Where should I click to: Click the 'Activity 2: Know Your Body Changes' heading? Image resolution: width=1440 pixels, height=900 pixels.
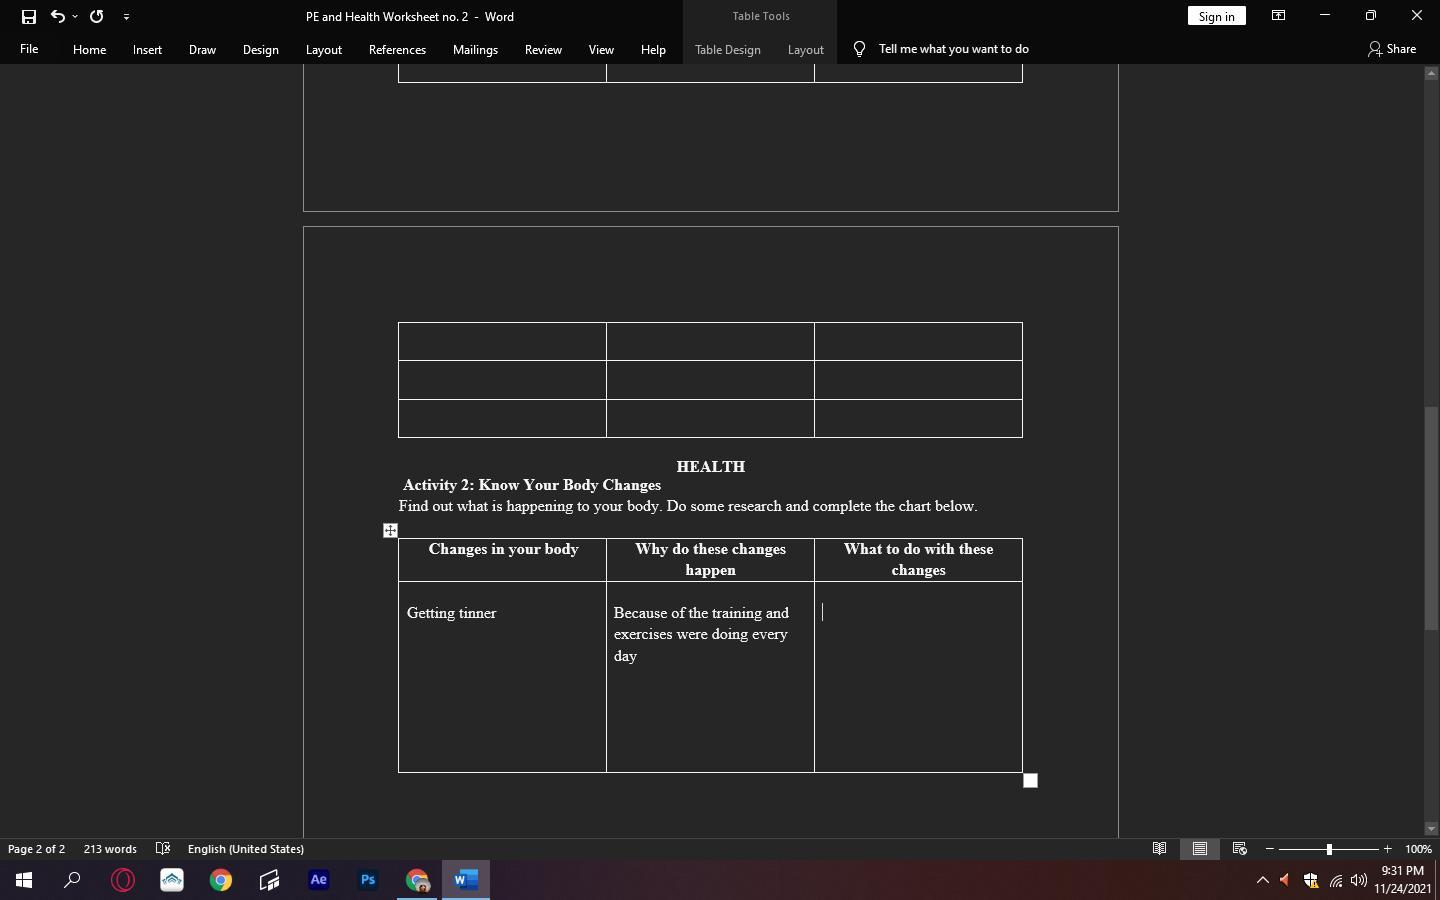pos(532,485)
